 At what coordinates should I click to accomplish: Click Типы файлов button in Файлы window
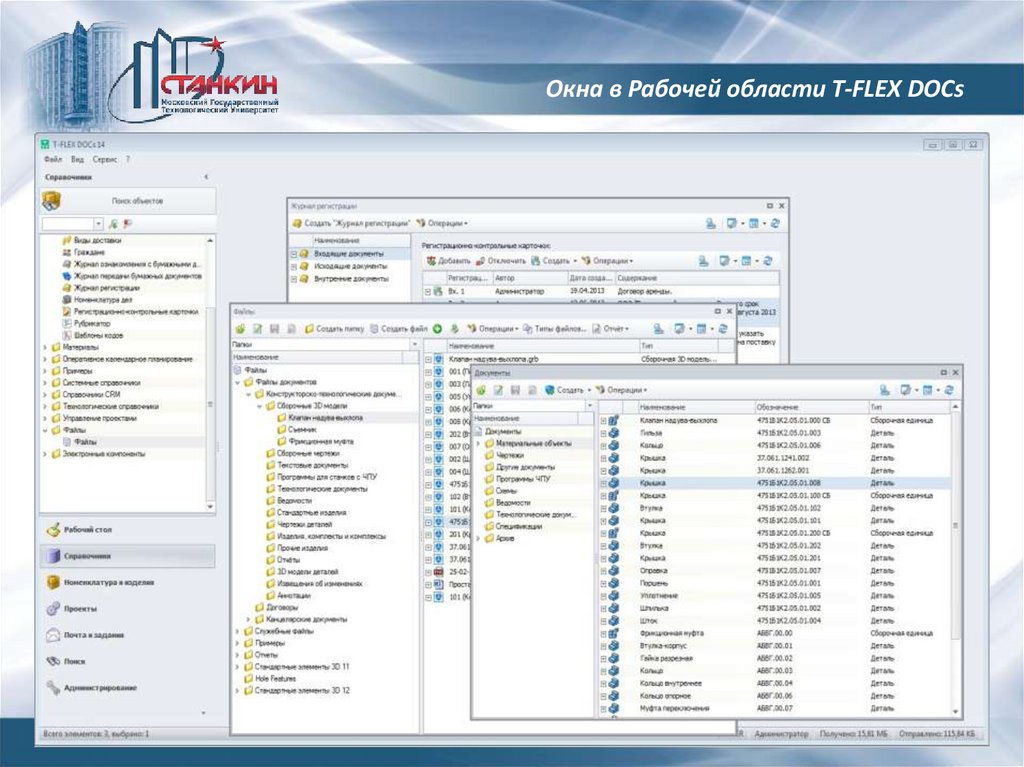(x=555, y=329)
